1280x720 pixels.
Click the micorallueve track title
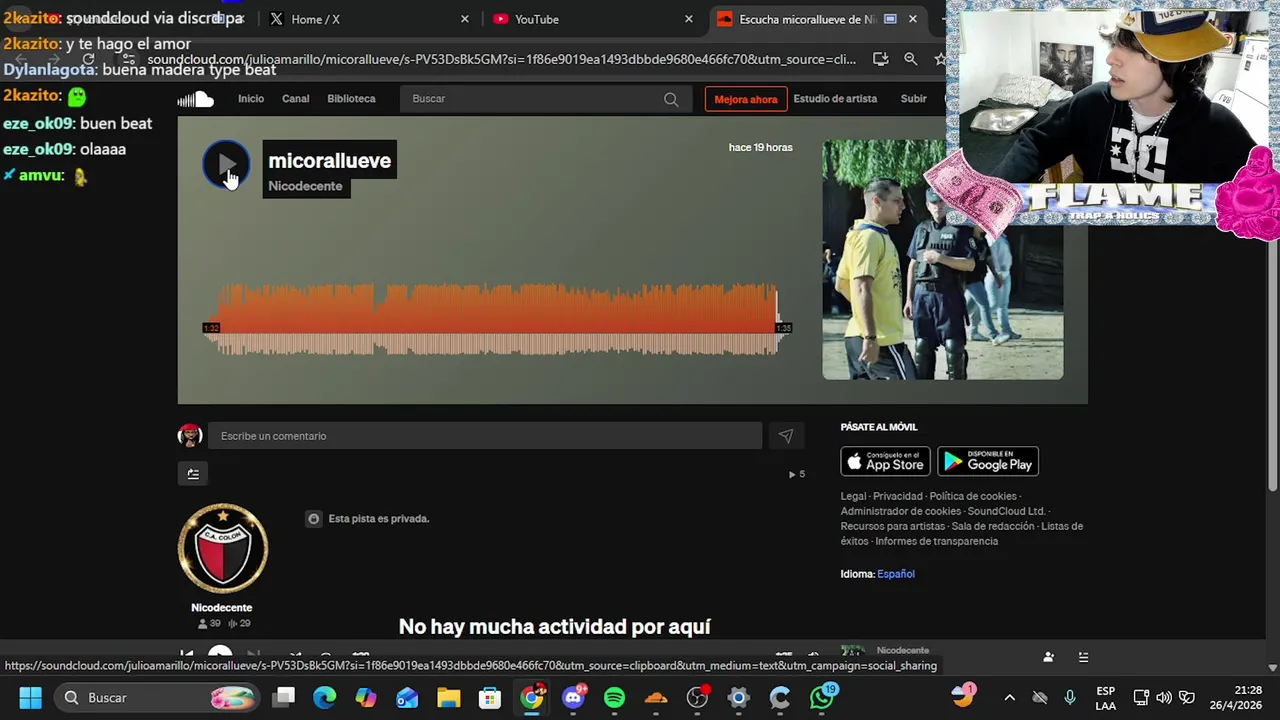pyautogui.click(x=329, y=160)
